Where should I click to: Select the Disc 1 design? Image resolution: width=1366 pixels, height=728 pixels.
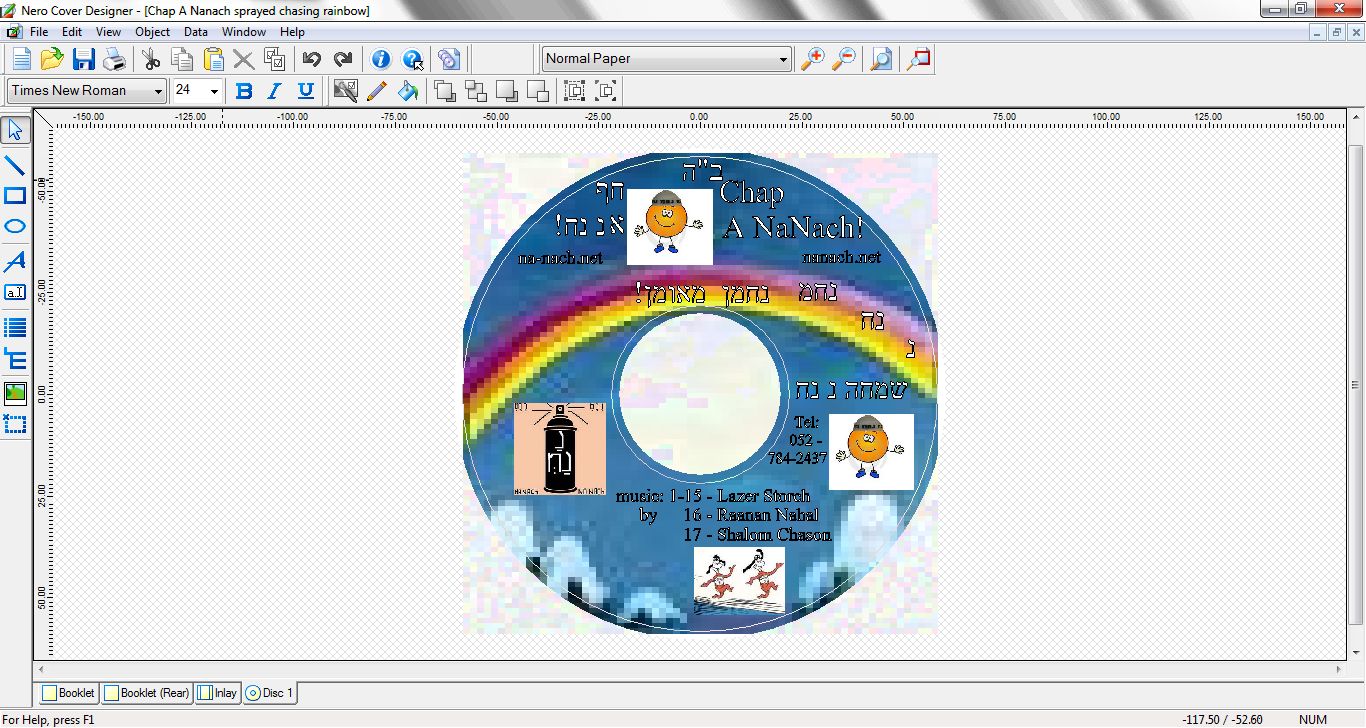pyautogui.click(x=269, y=692)
